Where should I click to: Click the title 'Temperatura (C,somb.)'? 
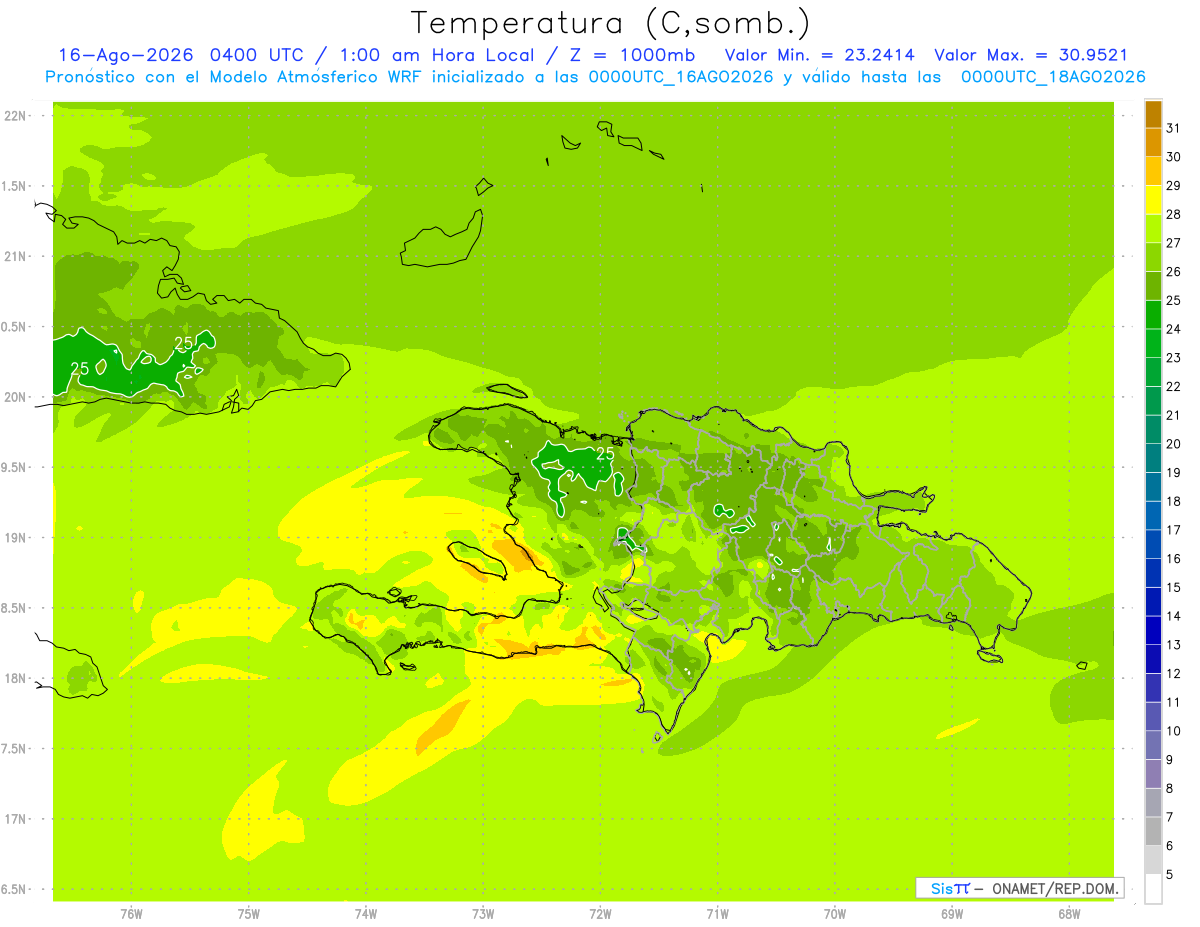tap(609, 22)
